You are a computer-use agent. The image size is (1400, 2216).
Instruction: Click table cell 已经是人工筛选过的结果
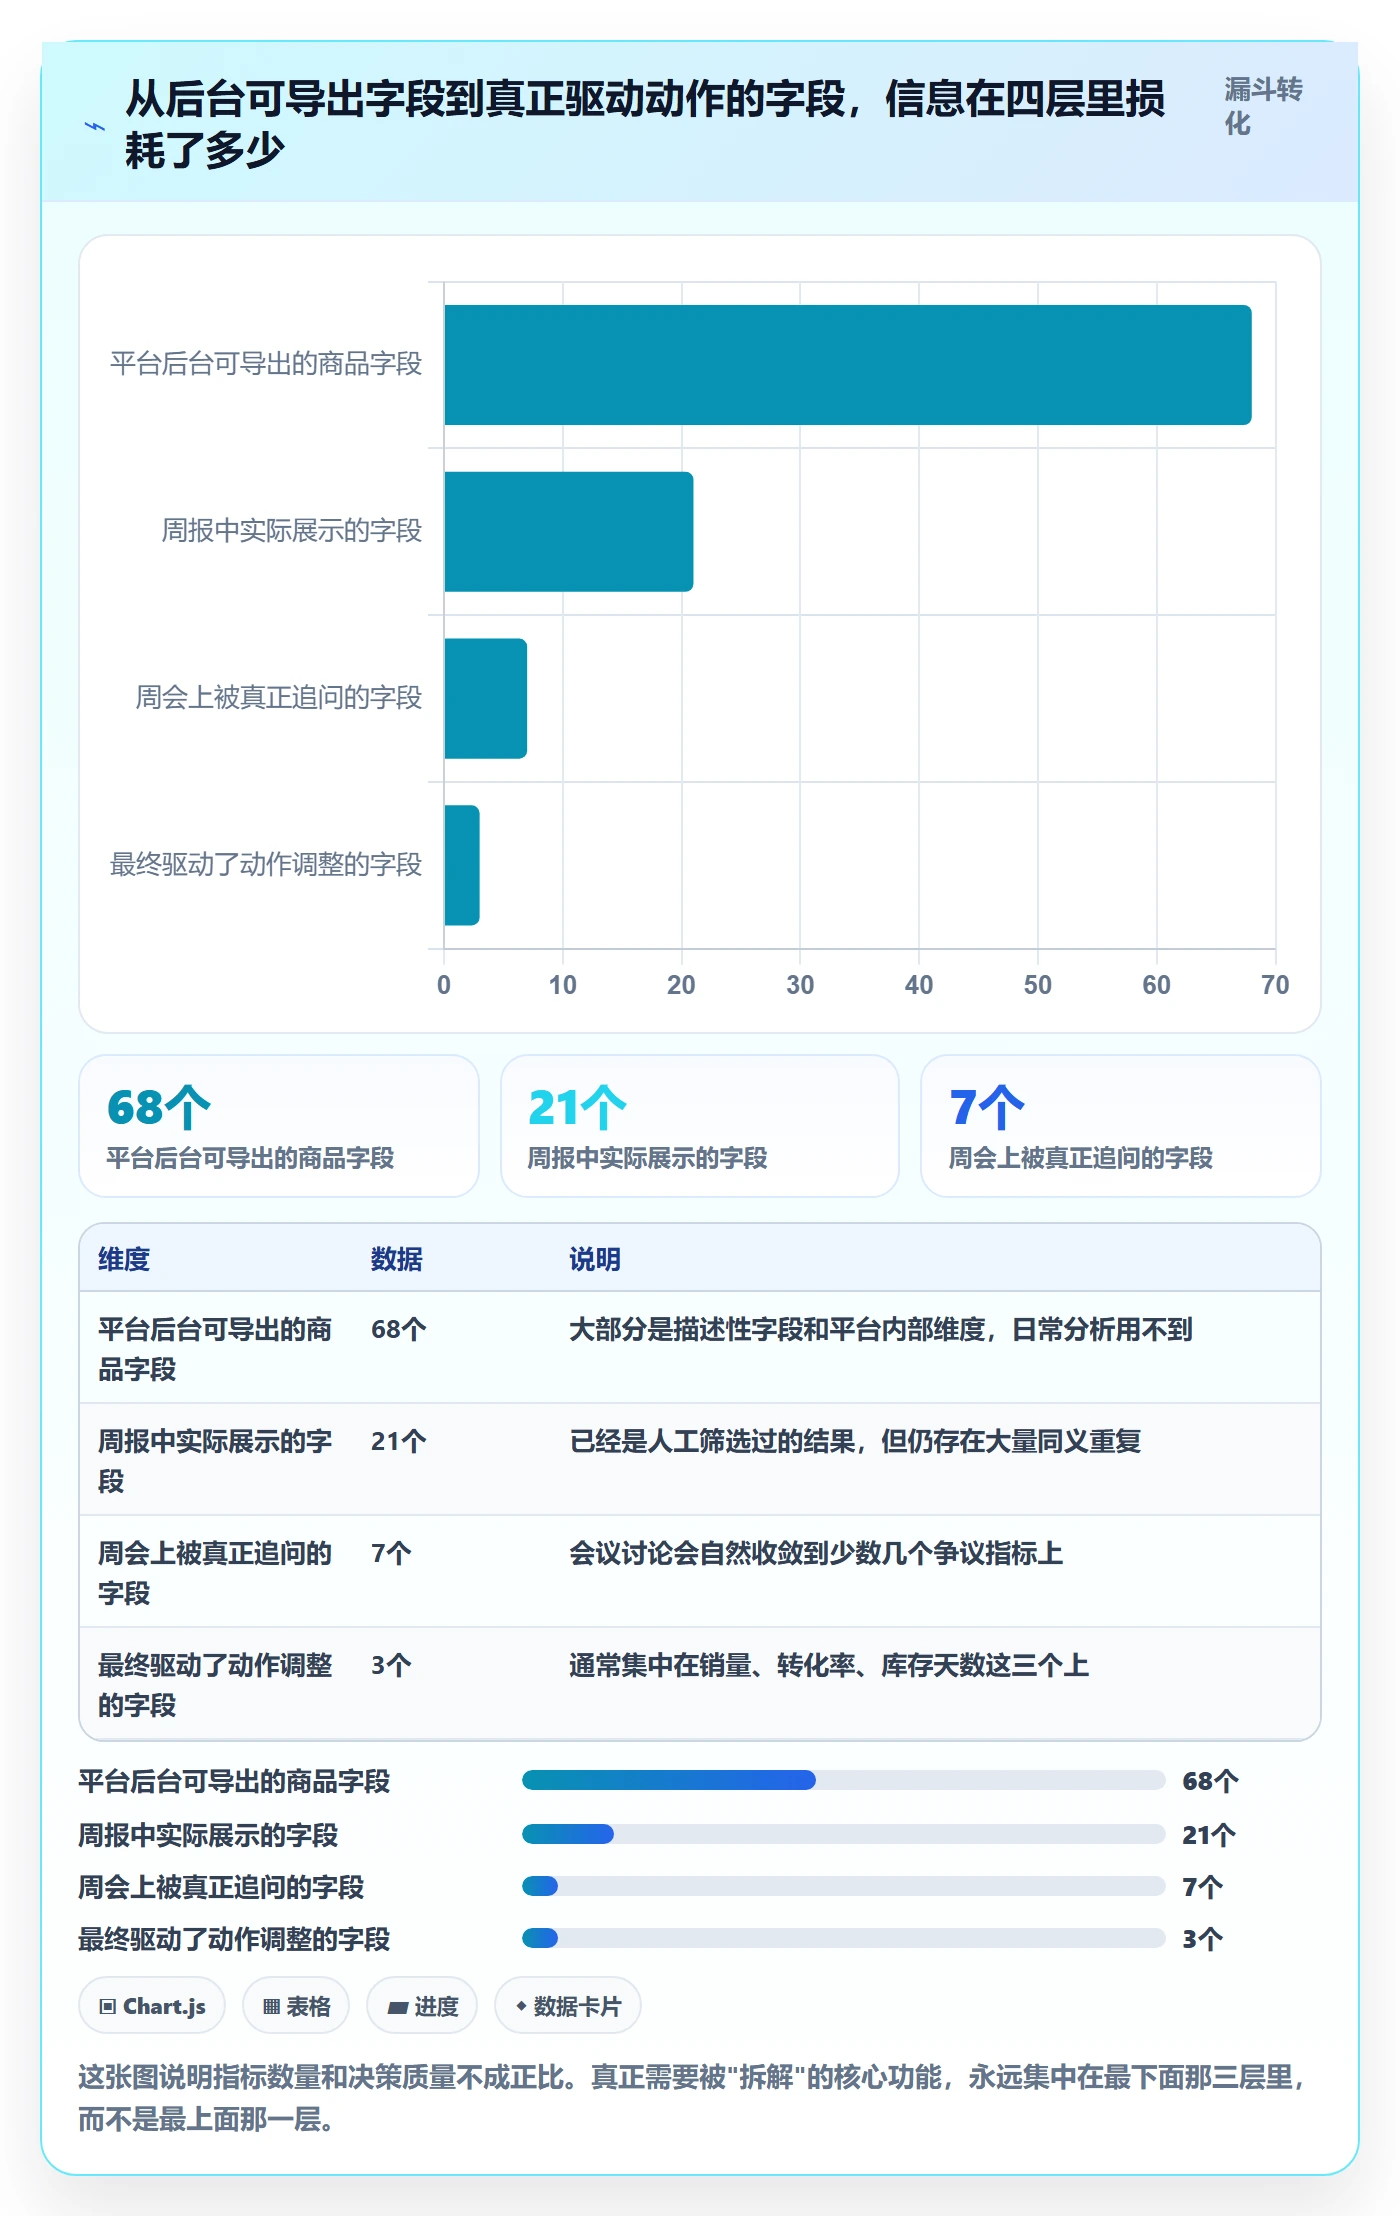(855, 1441)
